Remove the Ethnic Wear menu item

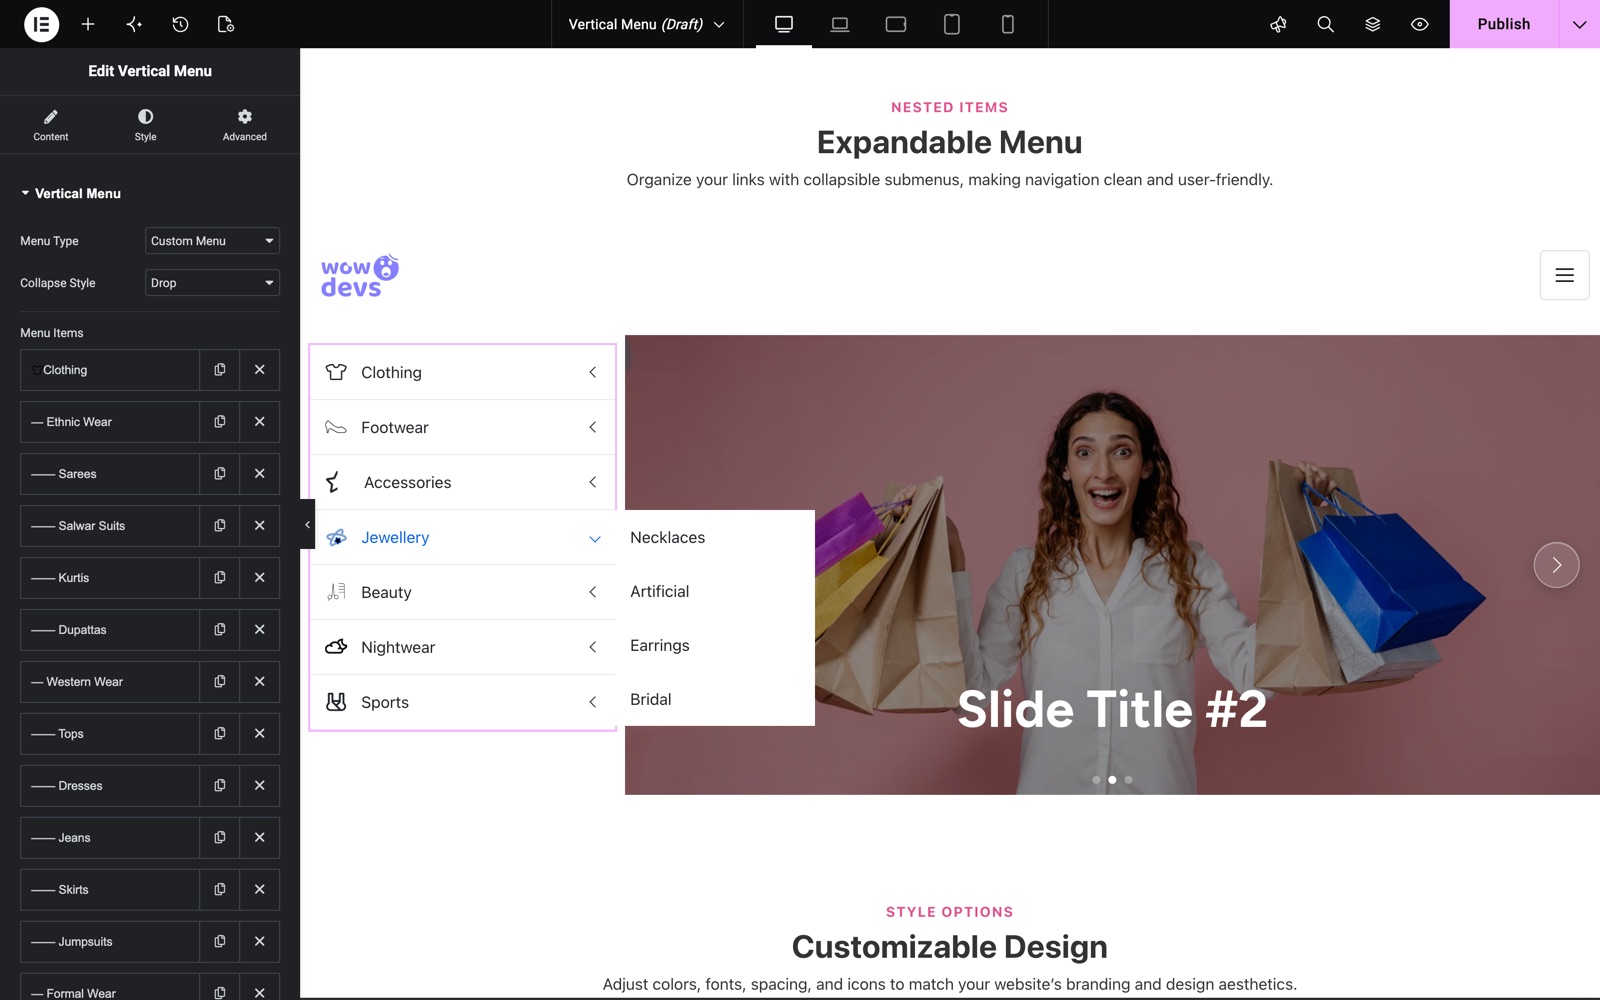260,422
